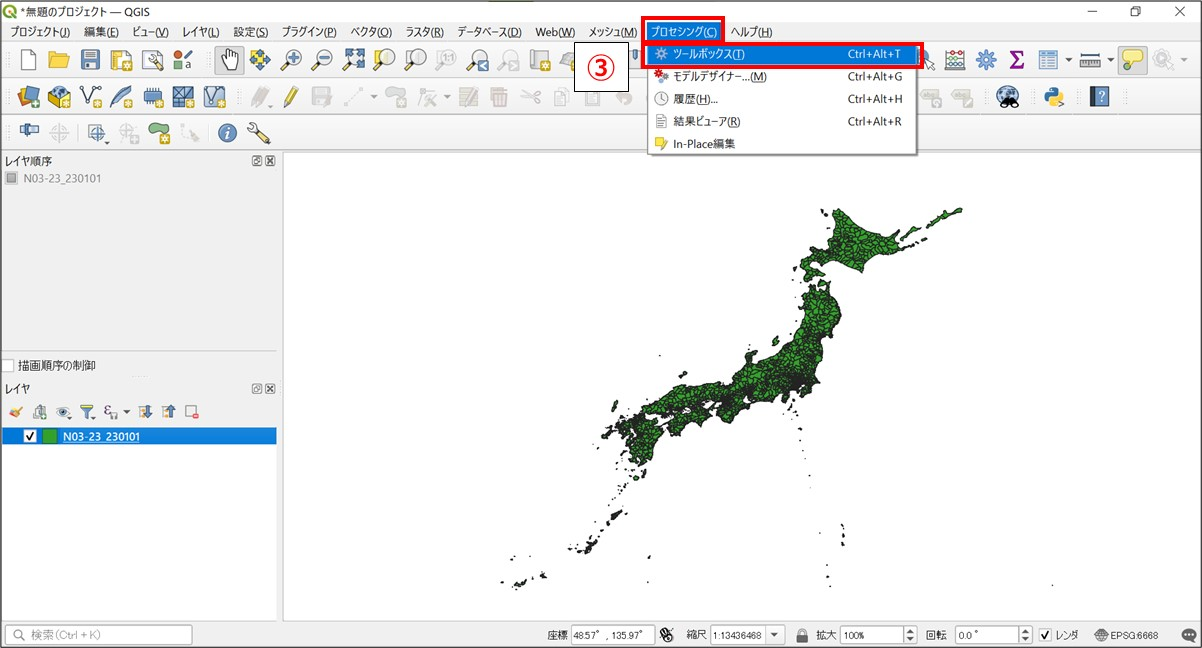Screen dimensions: 1202x648
Task: Open the attribute table dropdown arrow
Action: point(1068,59)
